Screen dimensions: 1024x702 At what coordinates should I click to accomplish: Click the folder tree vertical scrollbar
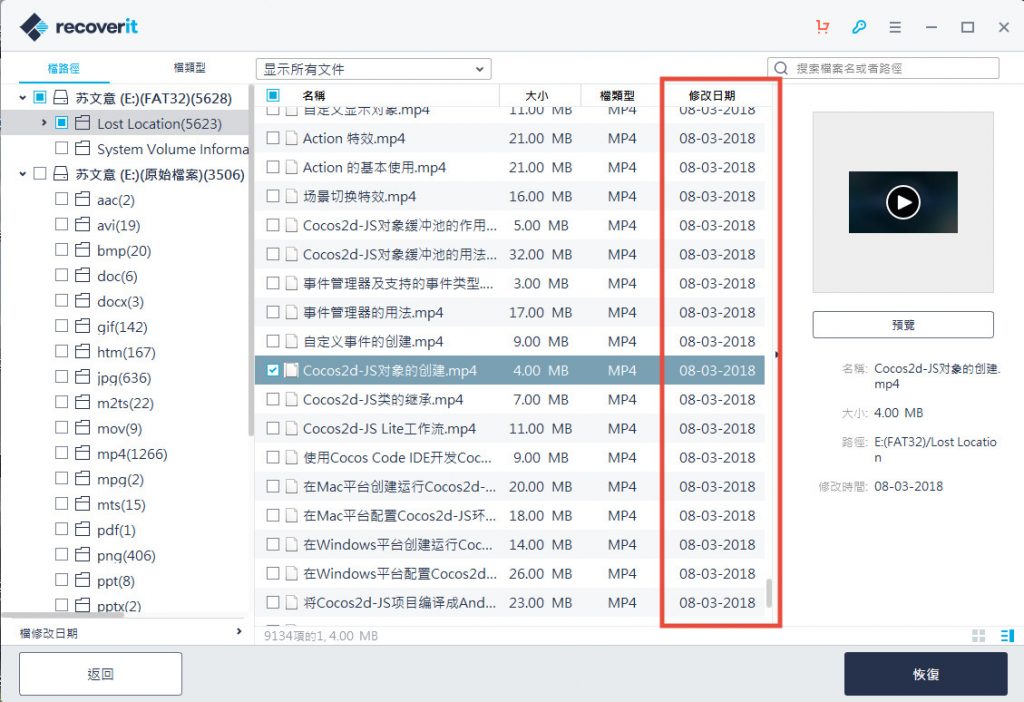250,261
